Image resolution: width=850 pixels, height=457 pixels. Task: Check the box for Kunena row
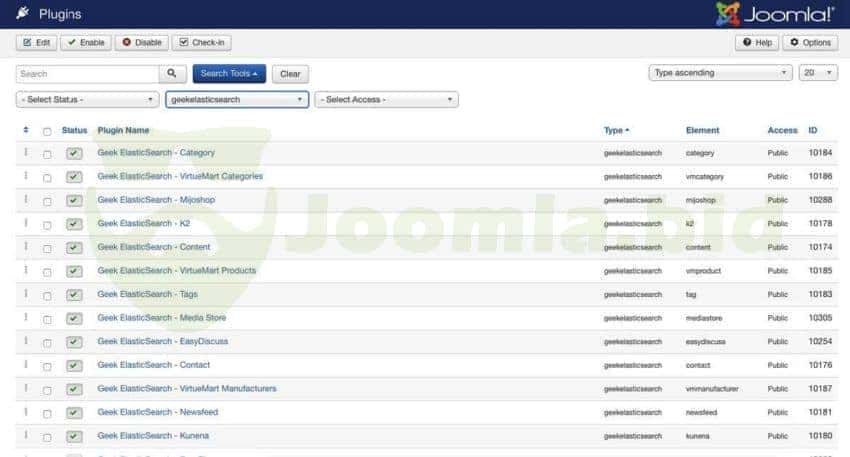click(x=47, y=437)
